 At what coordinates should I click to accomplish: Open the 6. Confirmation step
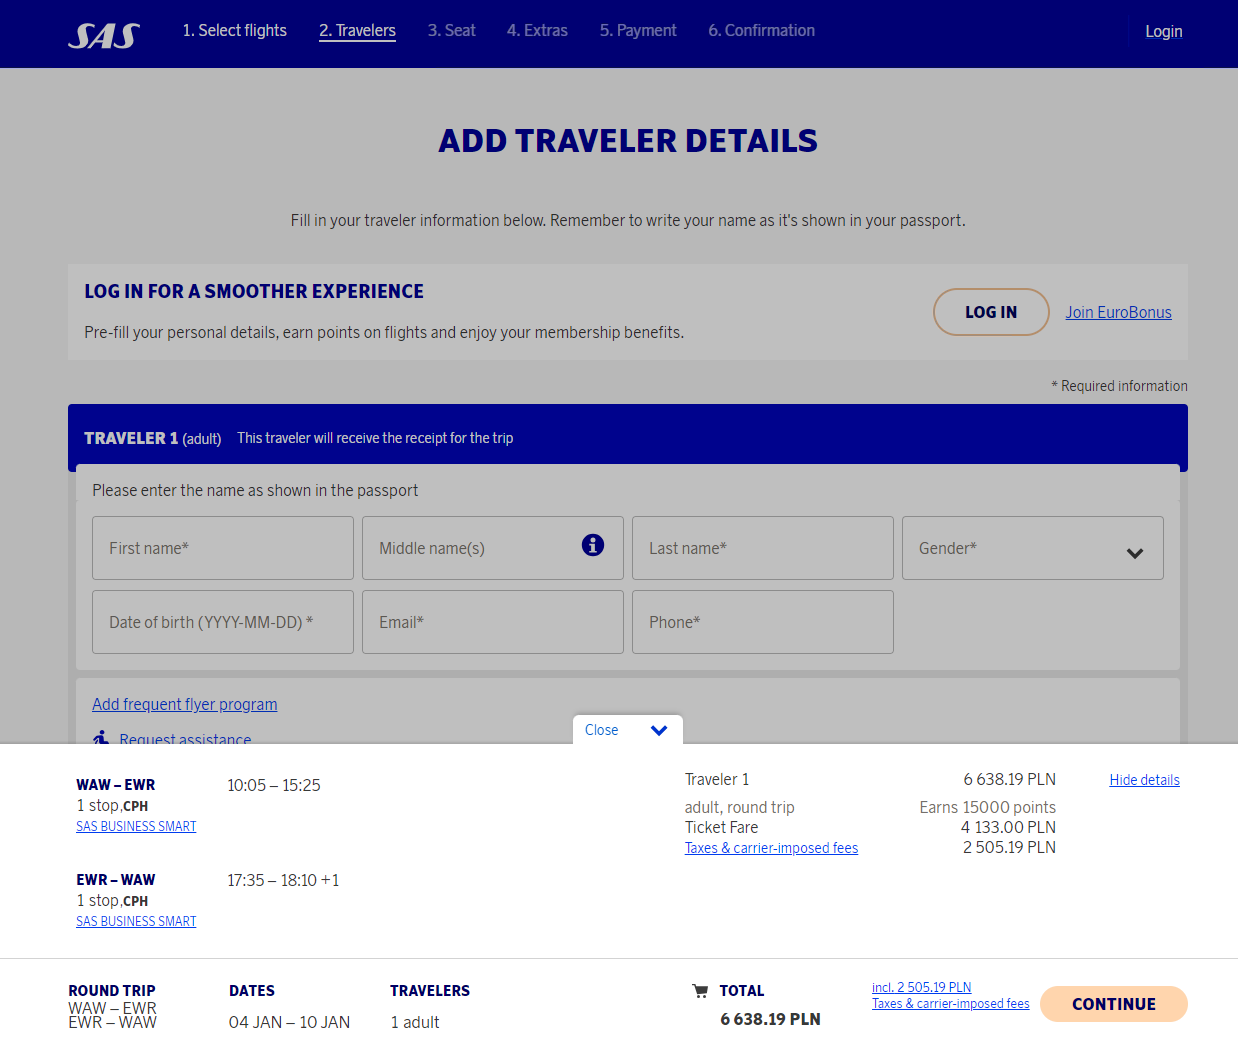point(761,31)
